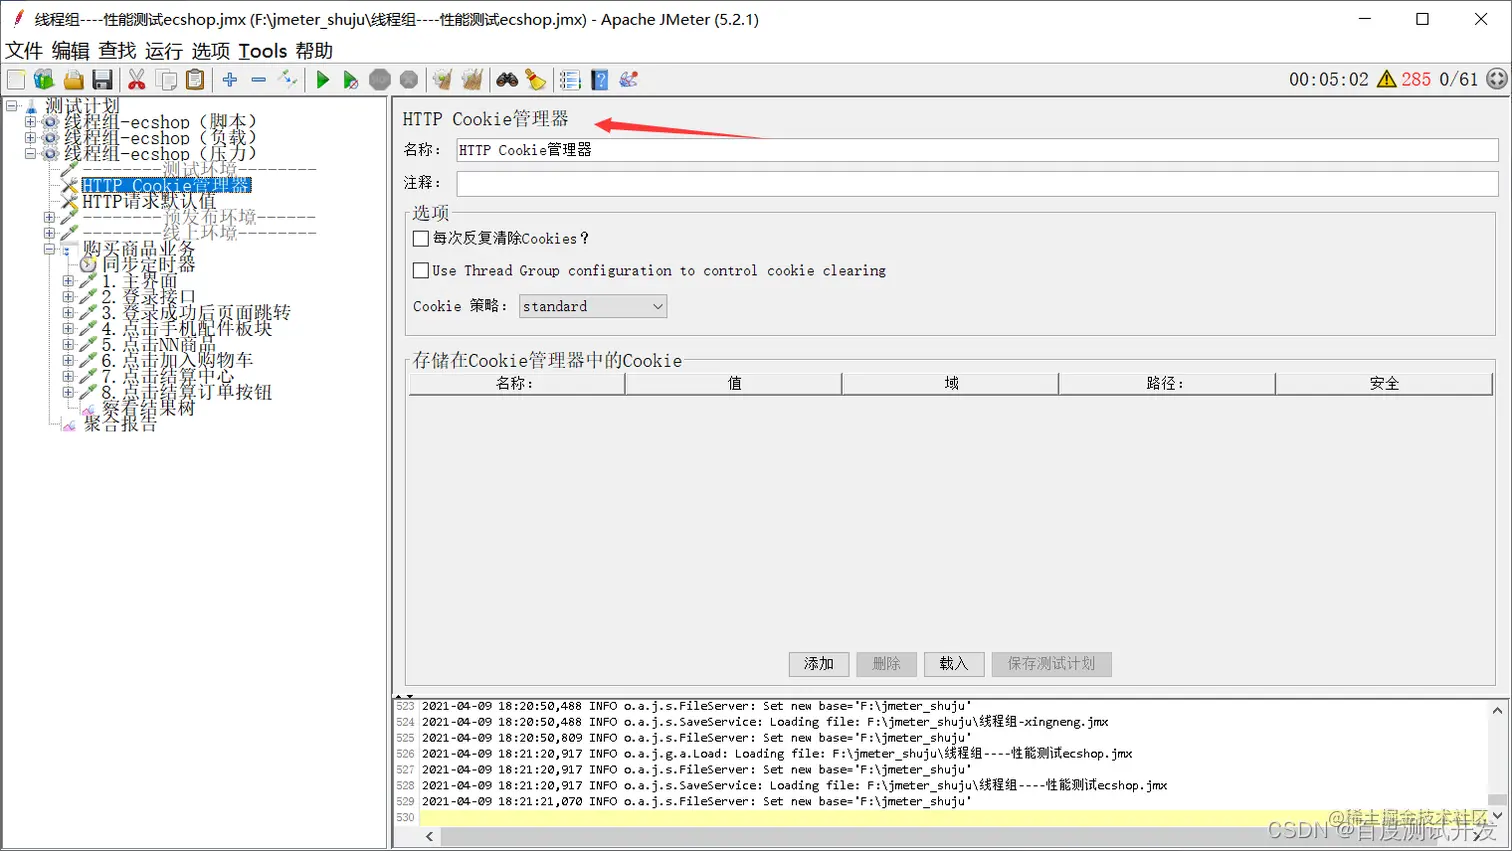This screenshot has width=1512, height=851.
Task: Click the 路径 column header
Action: 1166,383
